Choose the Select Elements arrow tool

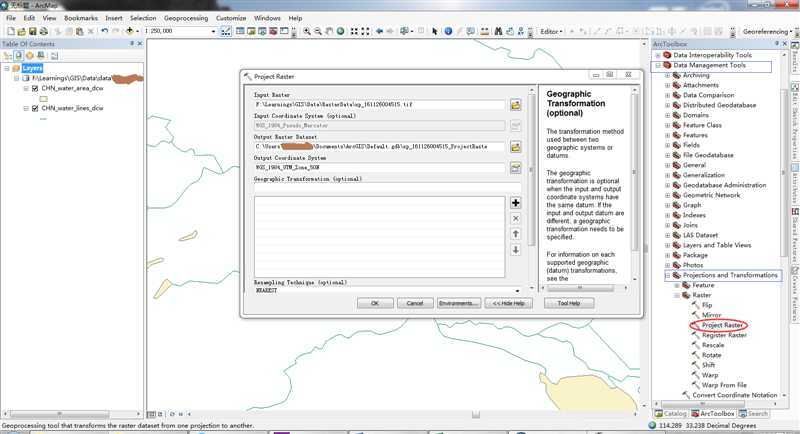pos(435,31)
